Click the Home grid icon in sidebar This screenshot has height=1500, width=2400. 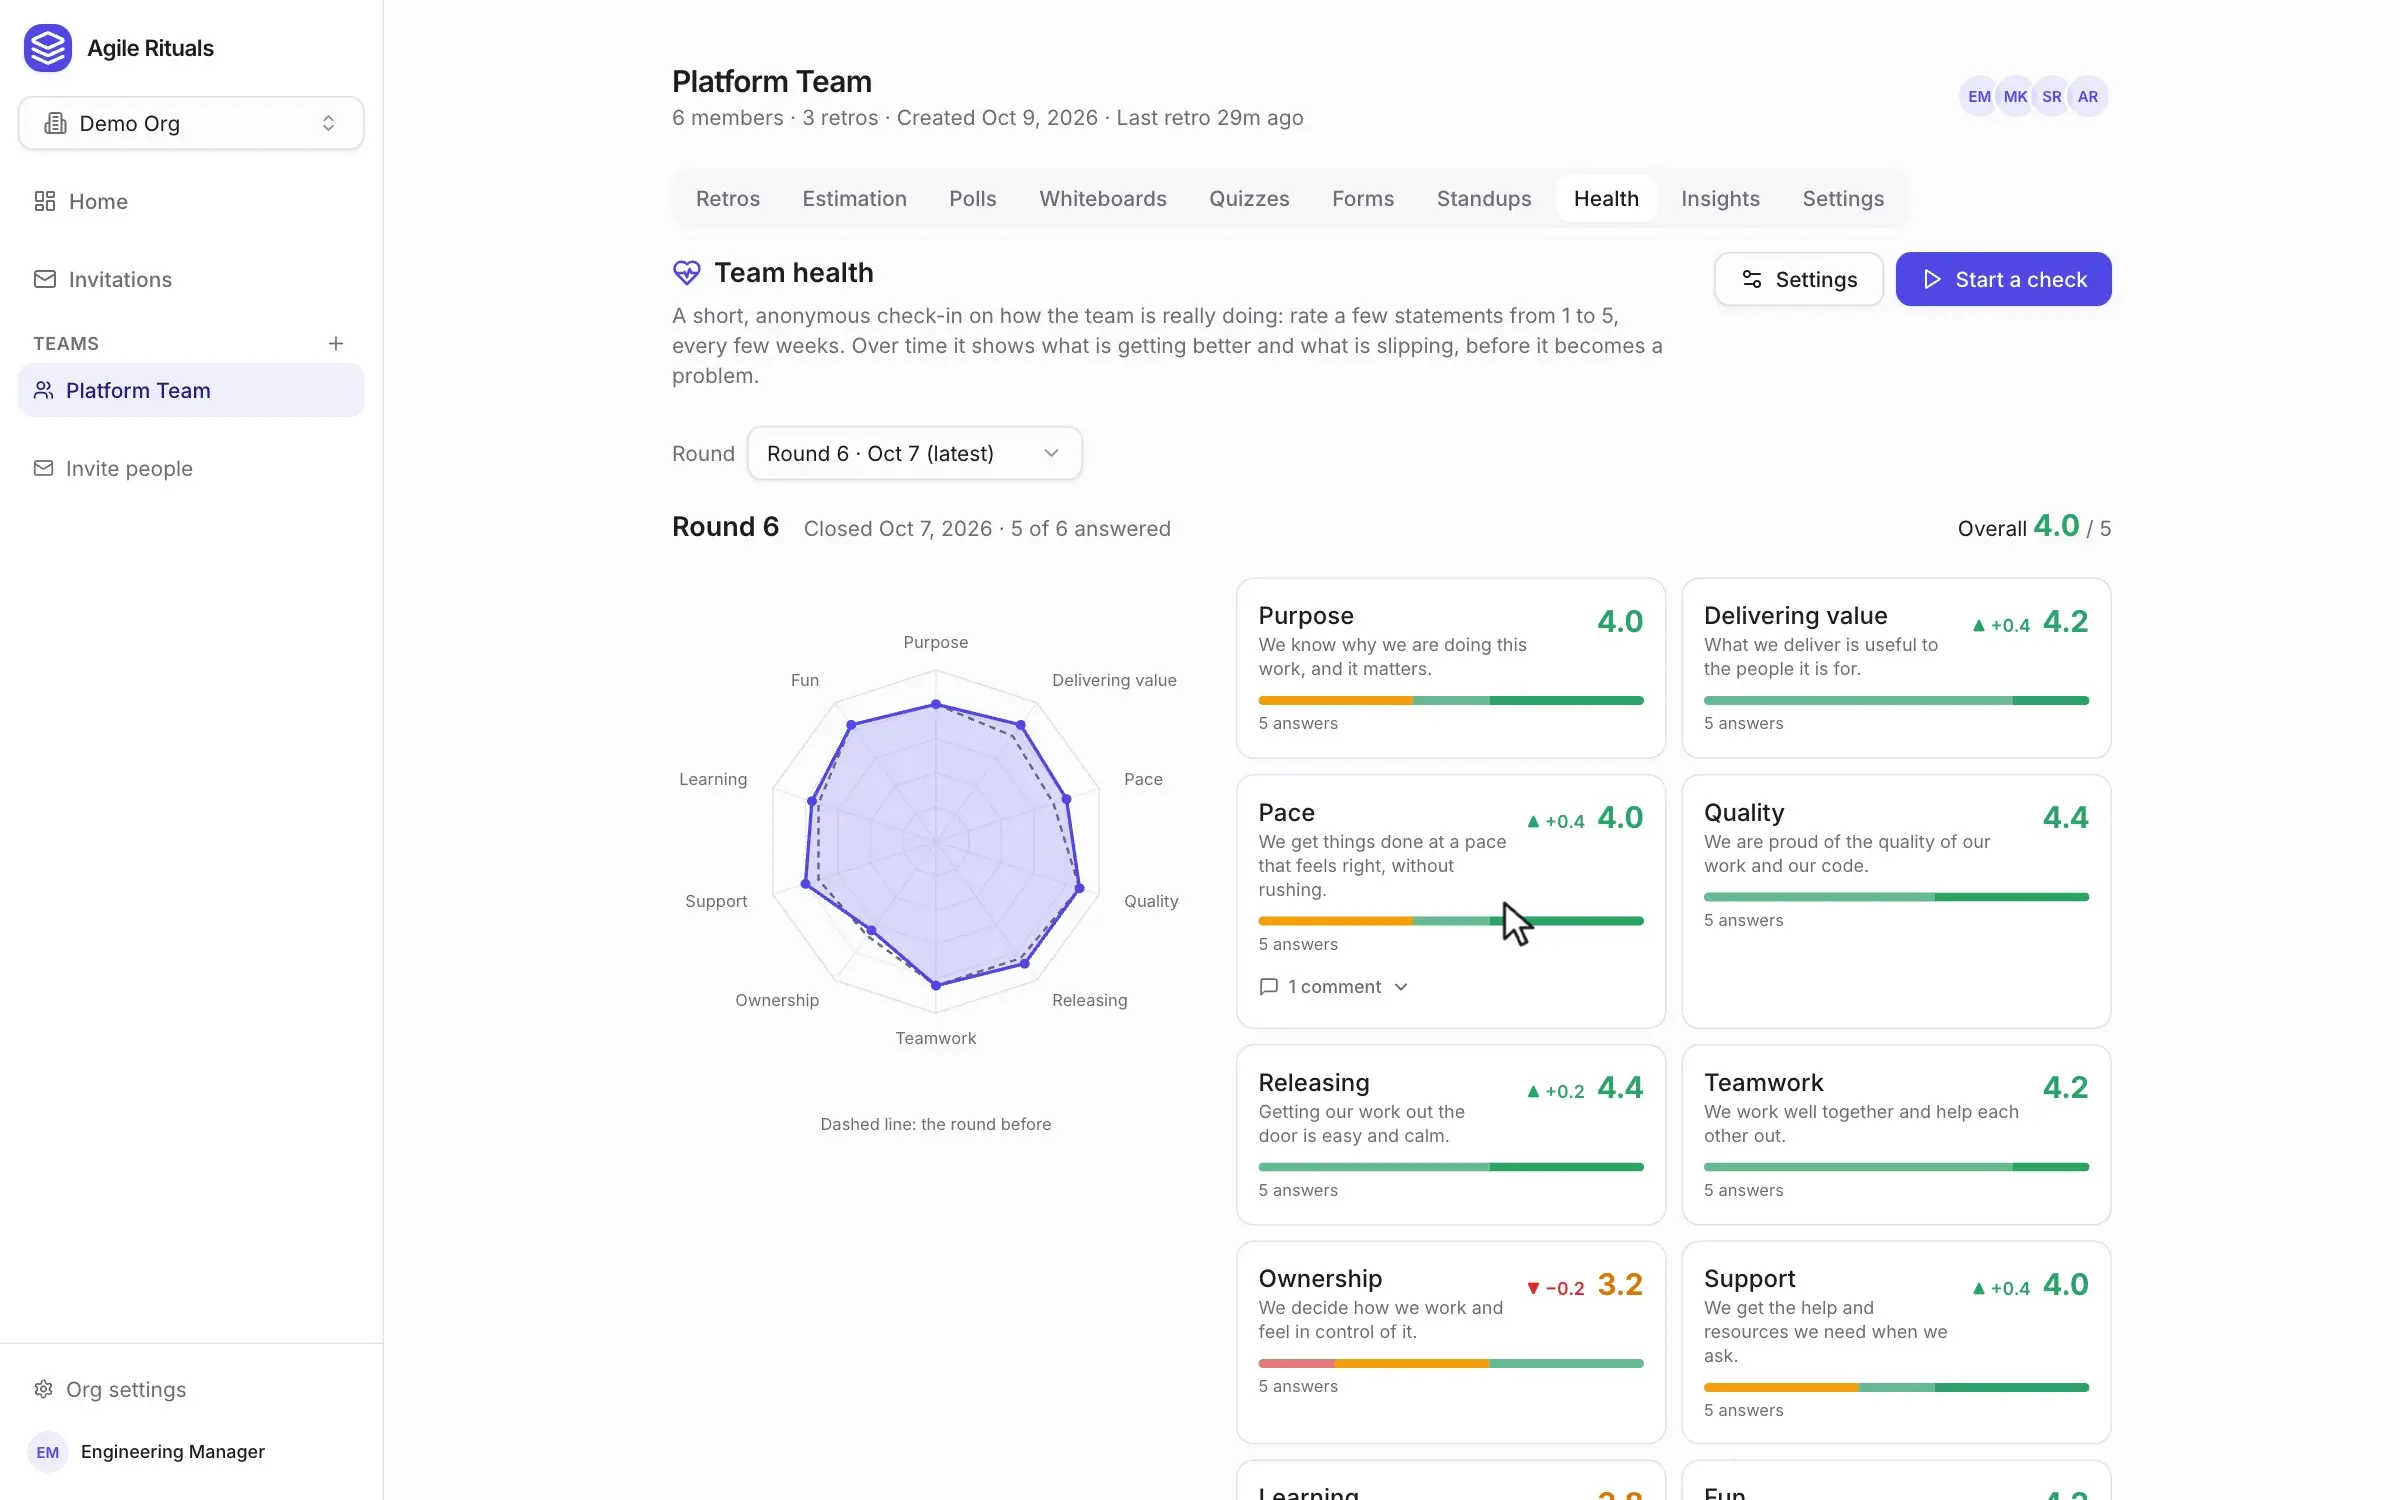click(x=44, y=201)
